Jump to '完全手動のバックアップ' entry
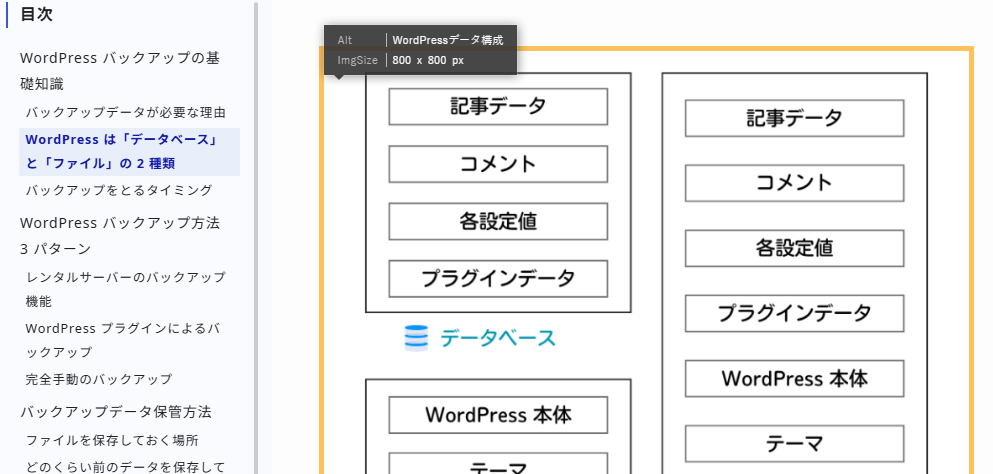The image size is (993, 474). pos(99,380)
